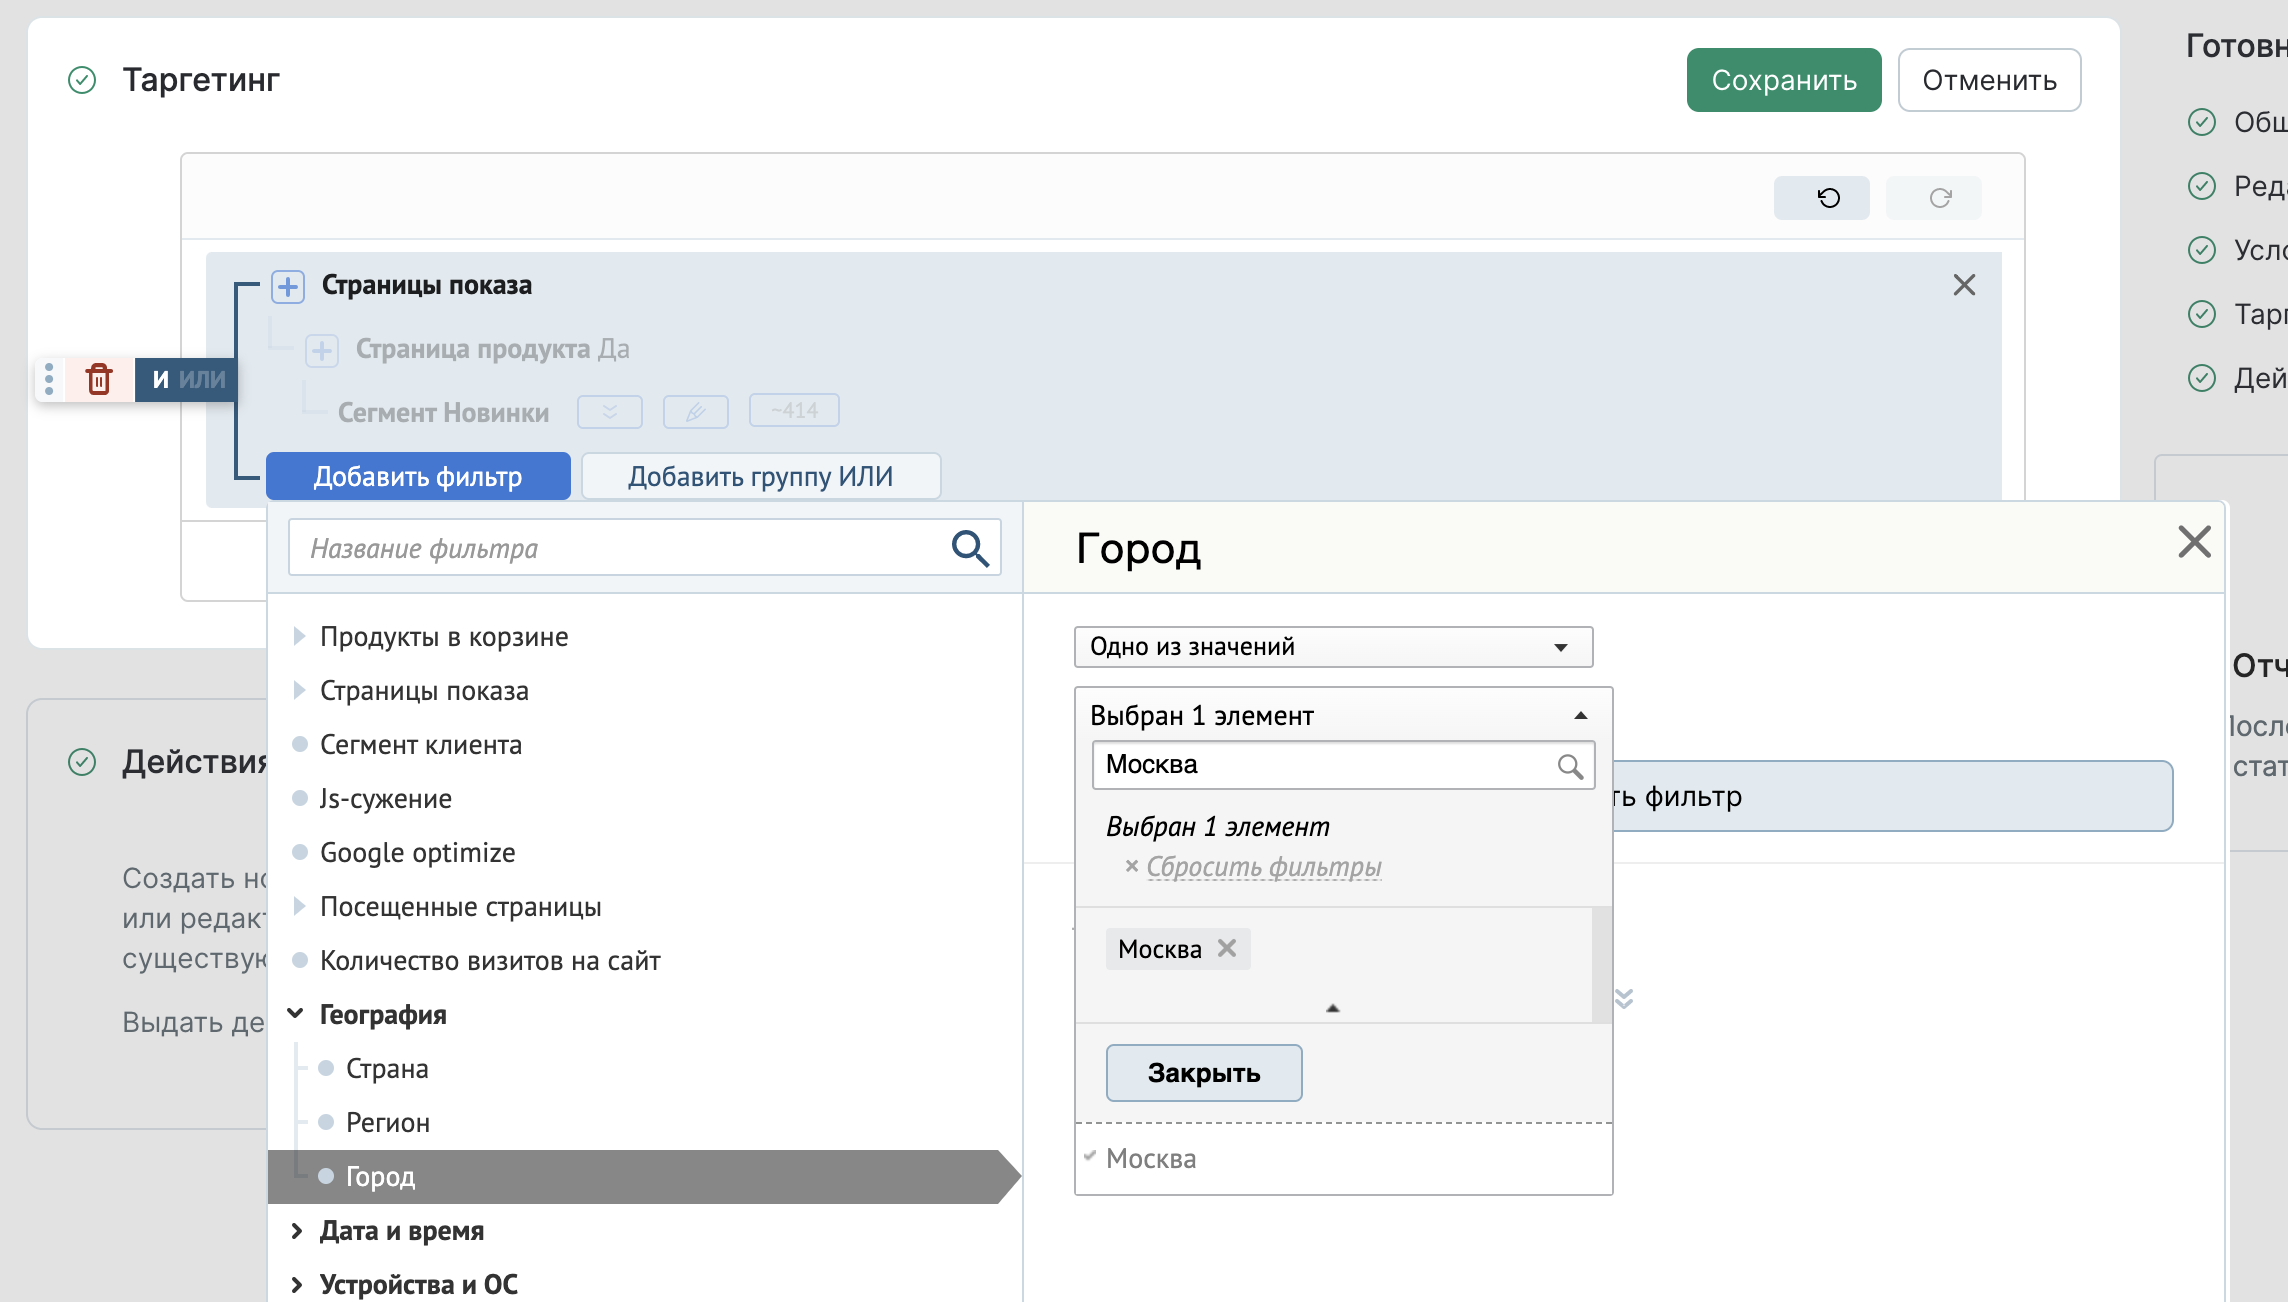Click the drag handle dots icon

click(49, 379)
